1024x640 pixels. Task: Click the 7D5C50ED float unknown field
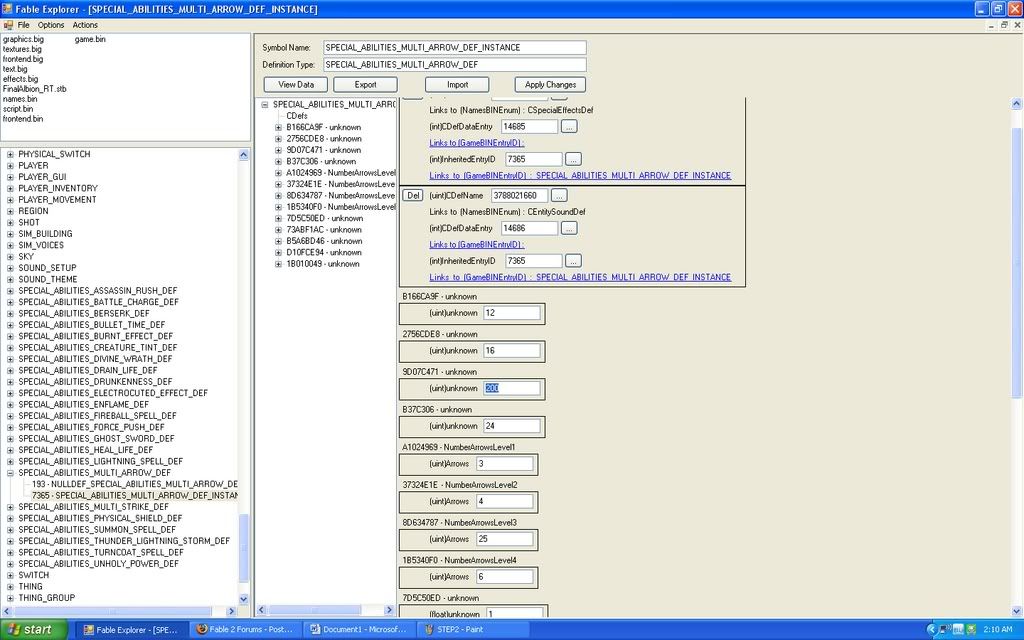(x=515, y=613)
